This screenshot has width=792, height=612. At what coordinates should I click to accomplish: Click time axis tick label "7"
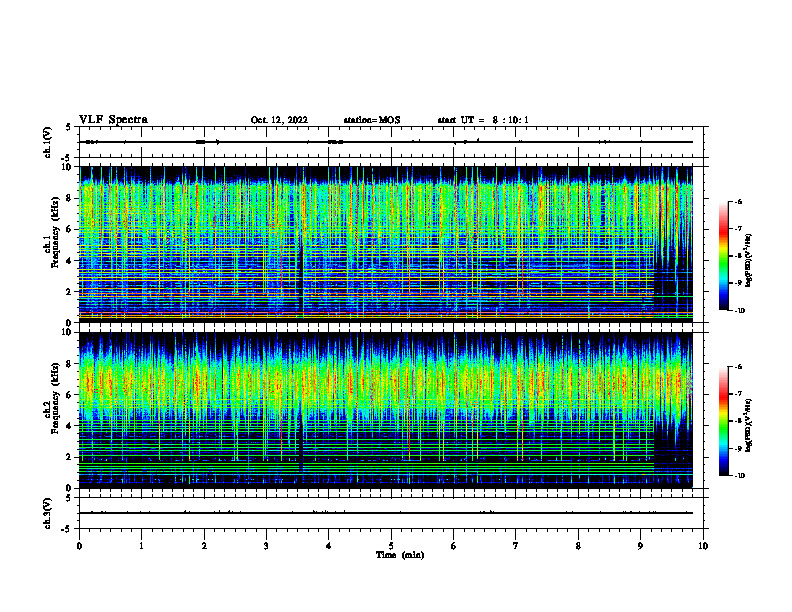516,546
